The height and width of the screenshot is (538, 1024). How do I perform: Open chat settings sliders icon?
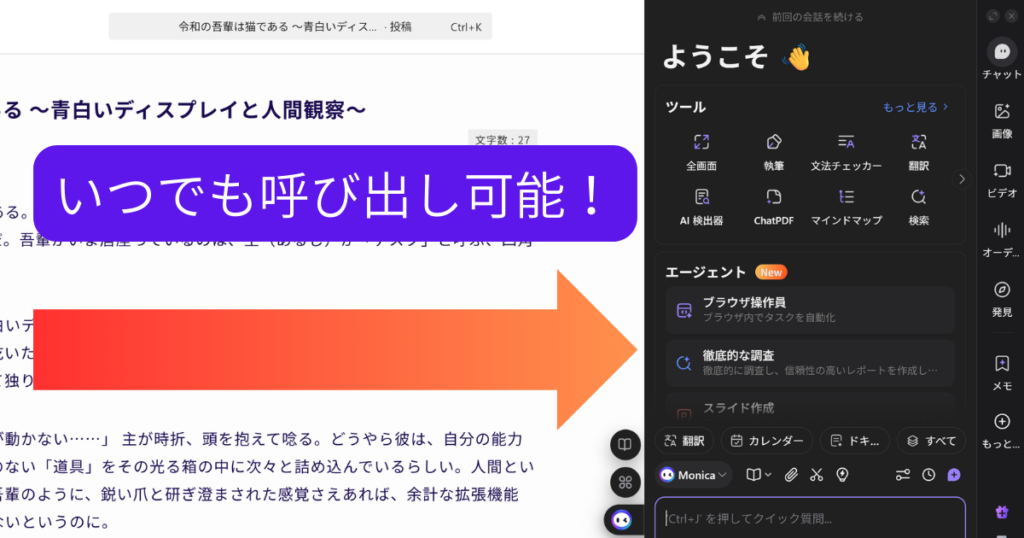[x=902, y=475]
